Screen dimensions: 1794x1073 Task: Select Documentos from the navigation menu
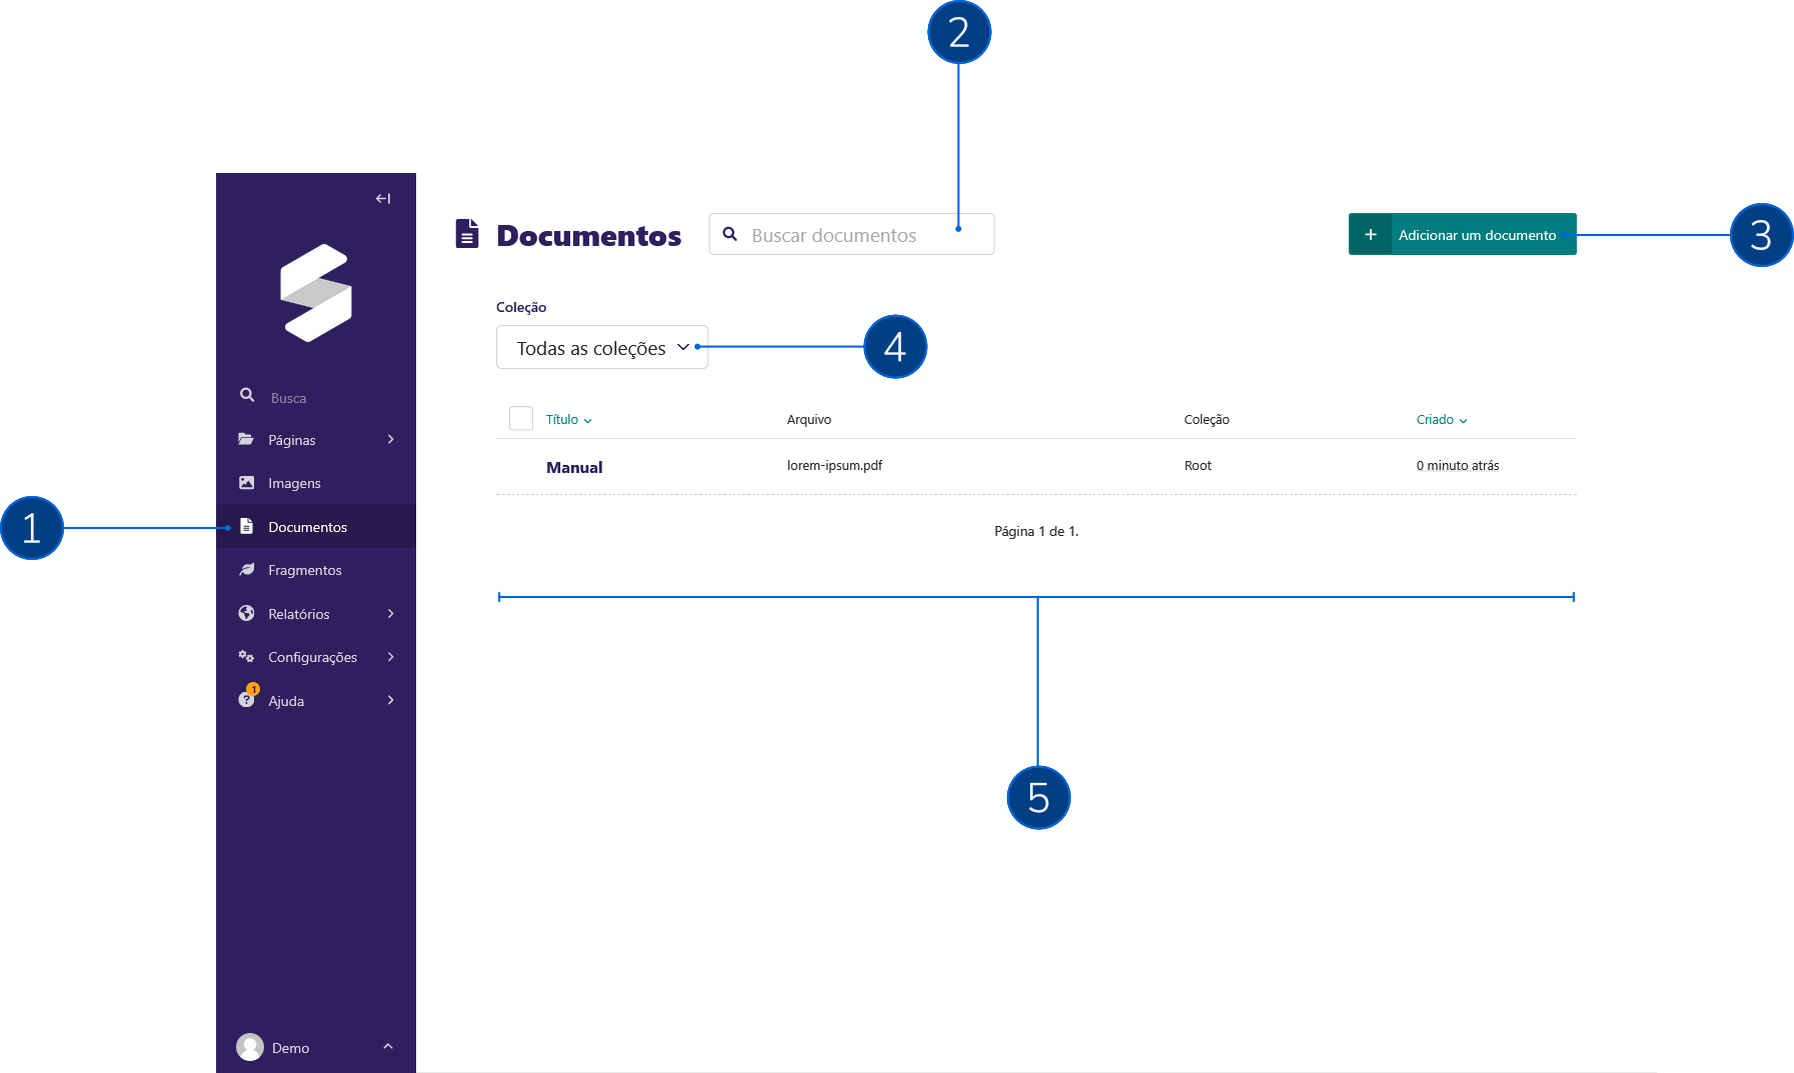307,526
